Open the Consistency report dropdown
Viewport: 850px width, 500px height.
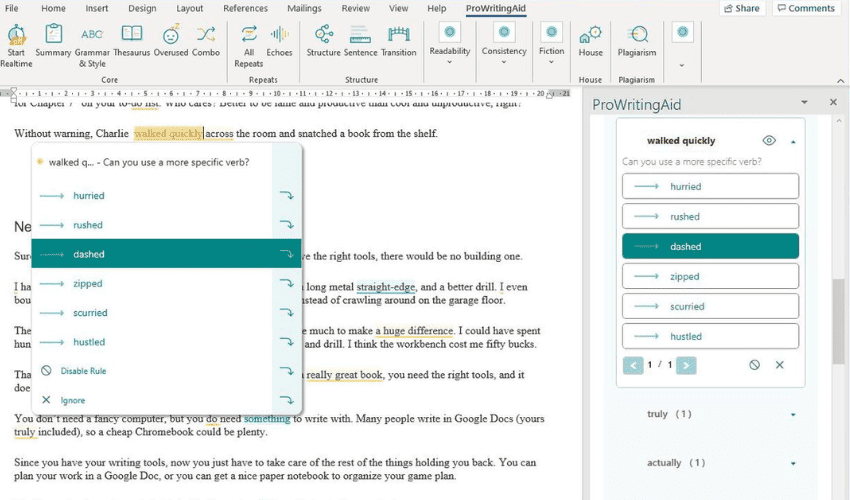point(504,44)
